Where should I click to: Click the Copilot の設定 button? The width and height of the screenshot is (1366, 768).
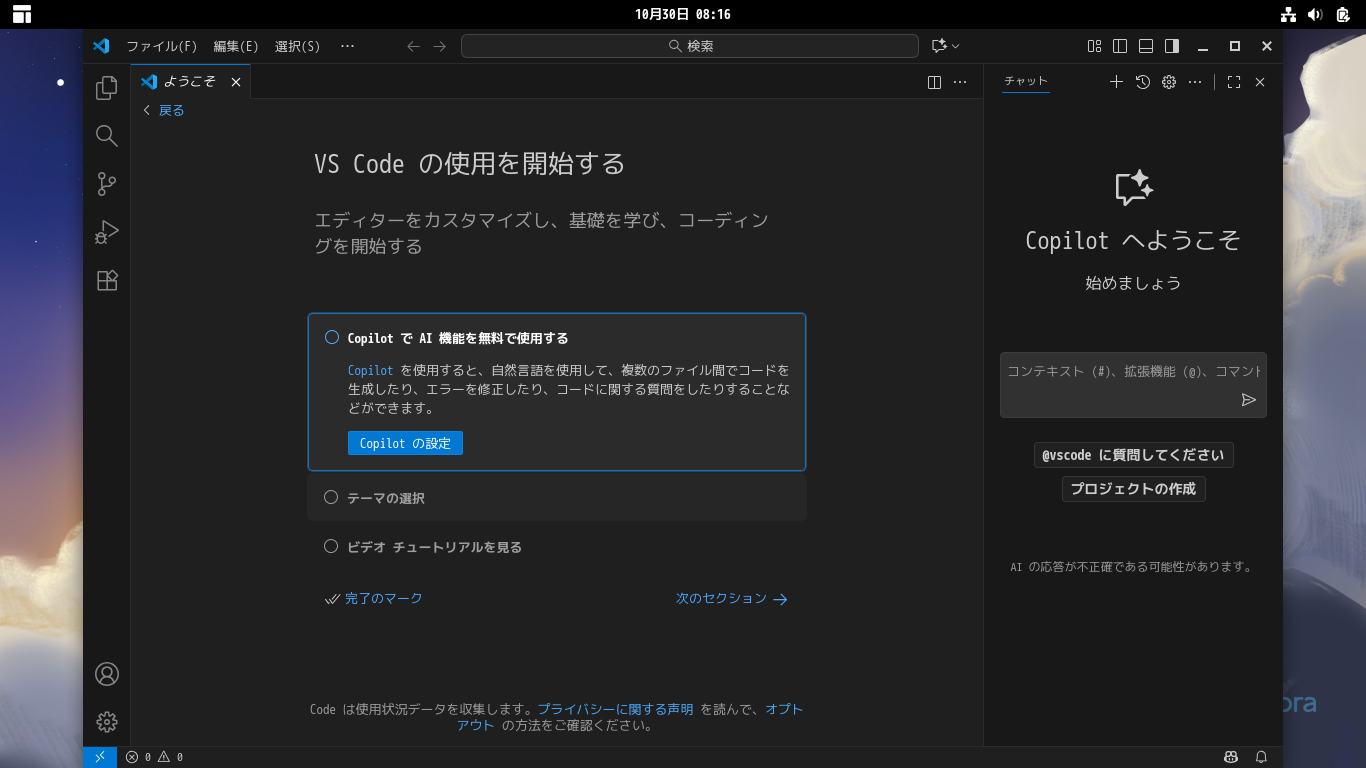pyautogui.click(x=405, y=443)
